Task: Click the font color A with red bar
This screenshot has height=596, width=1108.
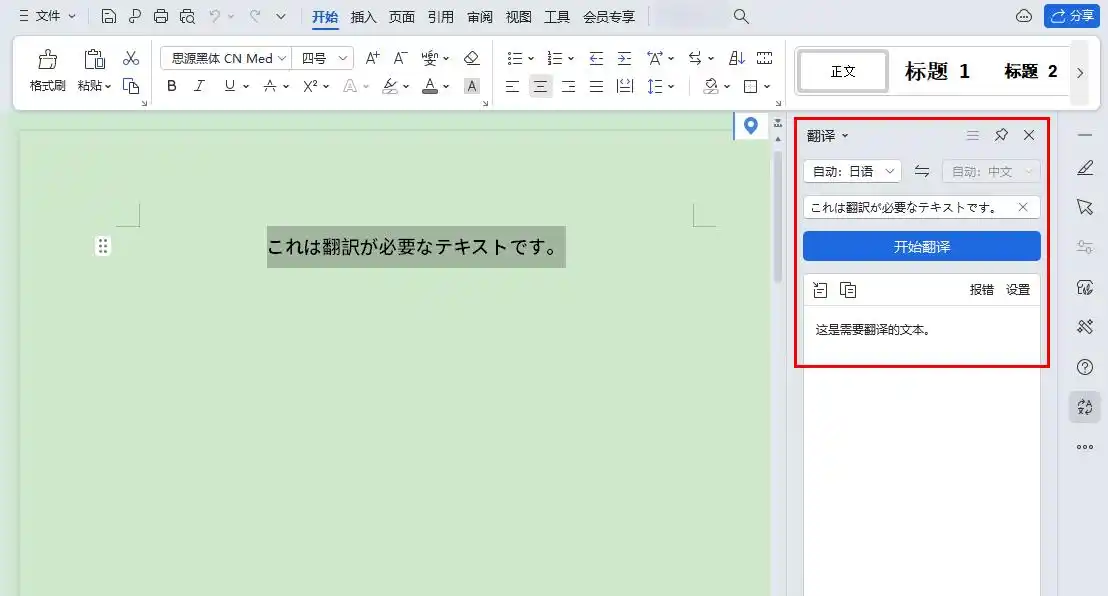Action: point(430,86)
